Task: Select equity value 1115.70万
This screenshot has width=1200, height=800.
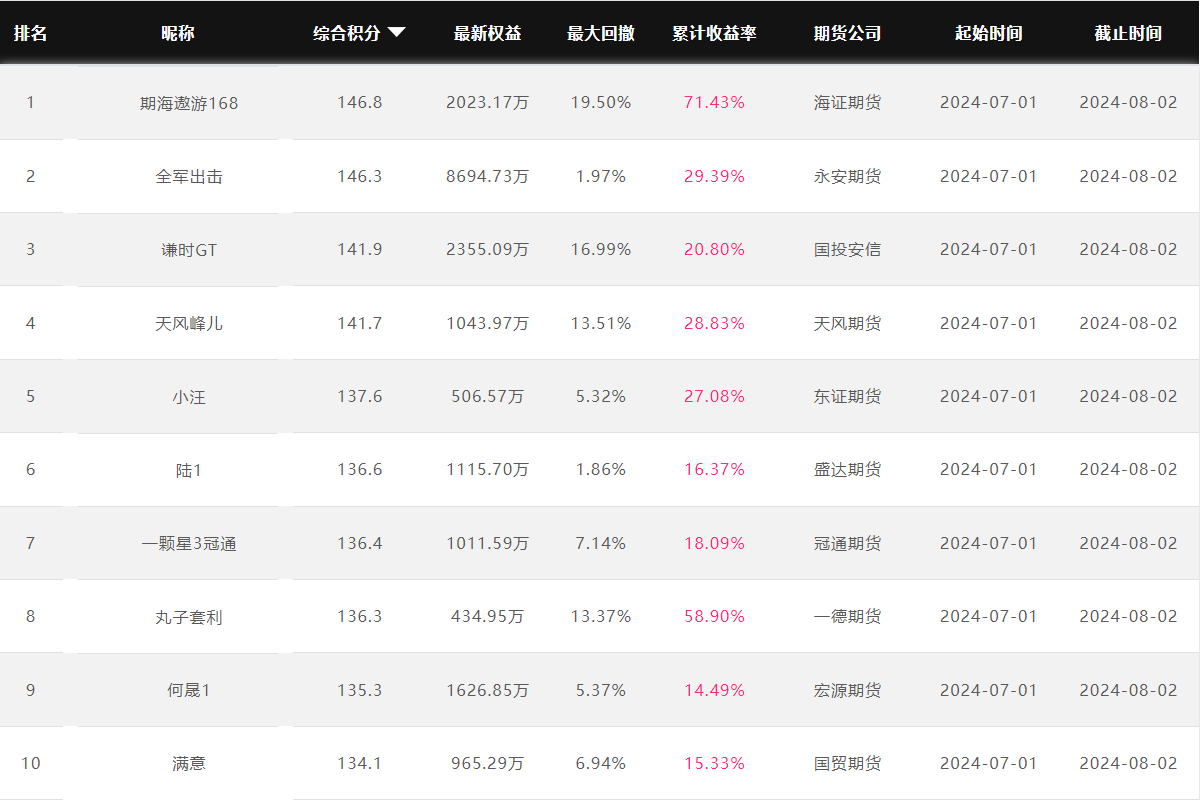Action: pos(487,469)
